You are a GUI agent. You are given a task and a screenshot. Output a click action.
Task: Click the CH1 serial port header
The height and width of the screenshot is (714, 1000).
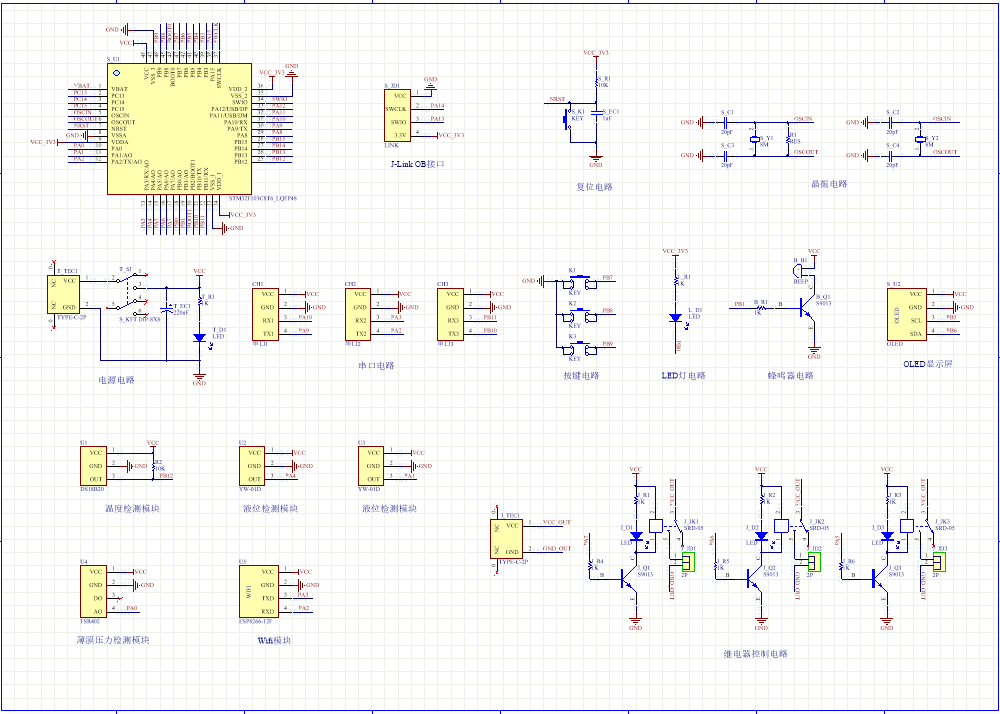tap(267, 313)
